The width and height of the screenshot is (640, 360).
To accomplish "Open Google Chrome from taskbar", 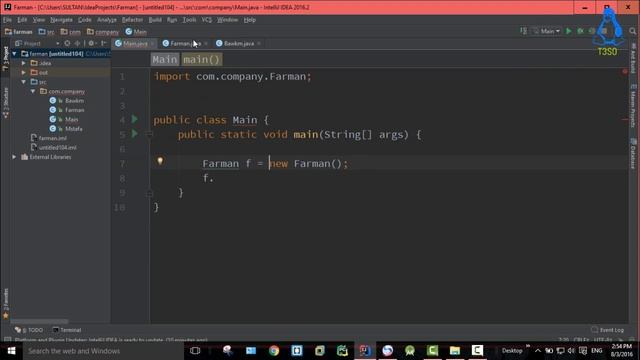I will (274, 351).
